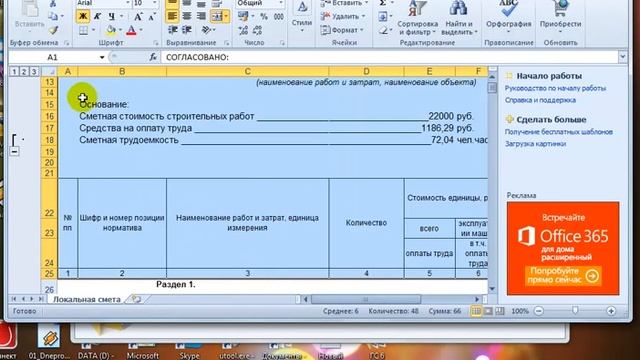Click the Cut scissors icon
This screenshot has height=360, width=640.
point(53,4)
